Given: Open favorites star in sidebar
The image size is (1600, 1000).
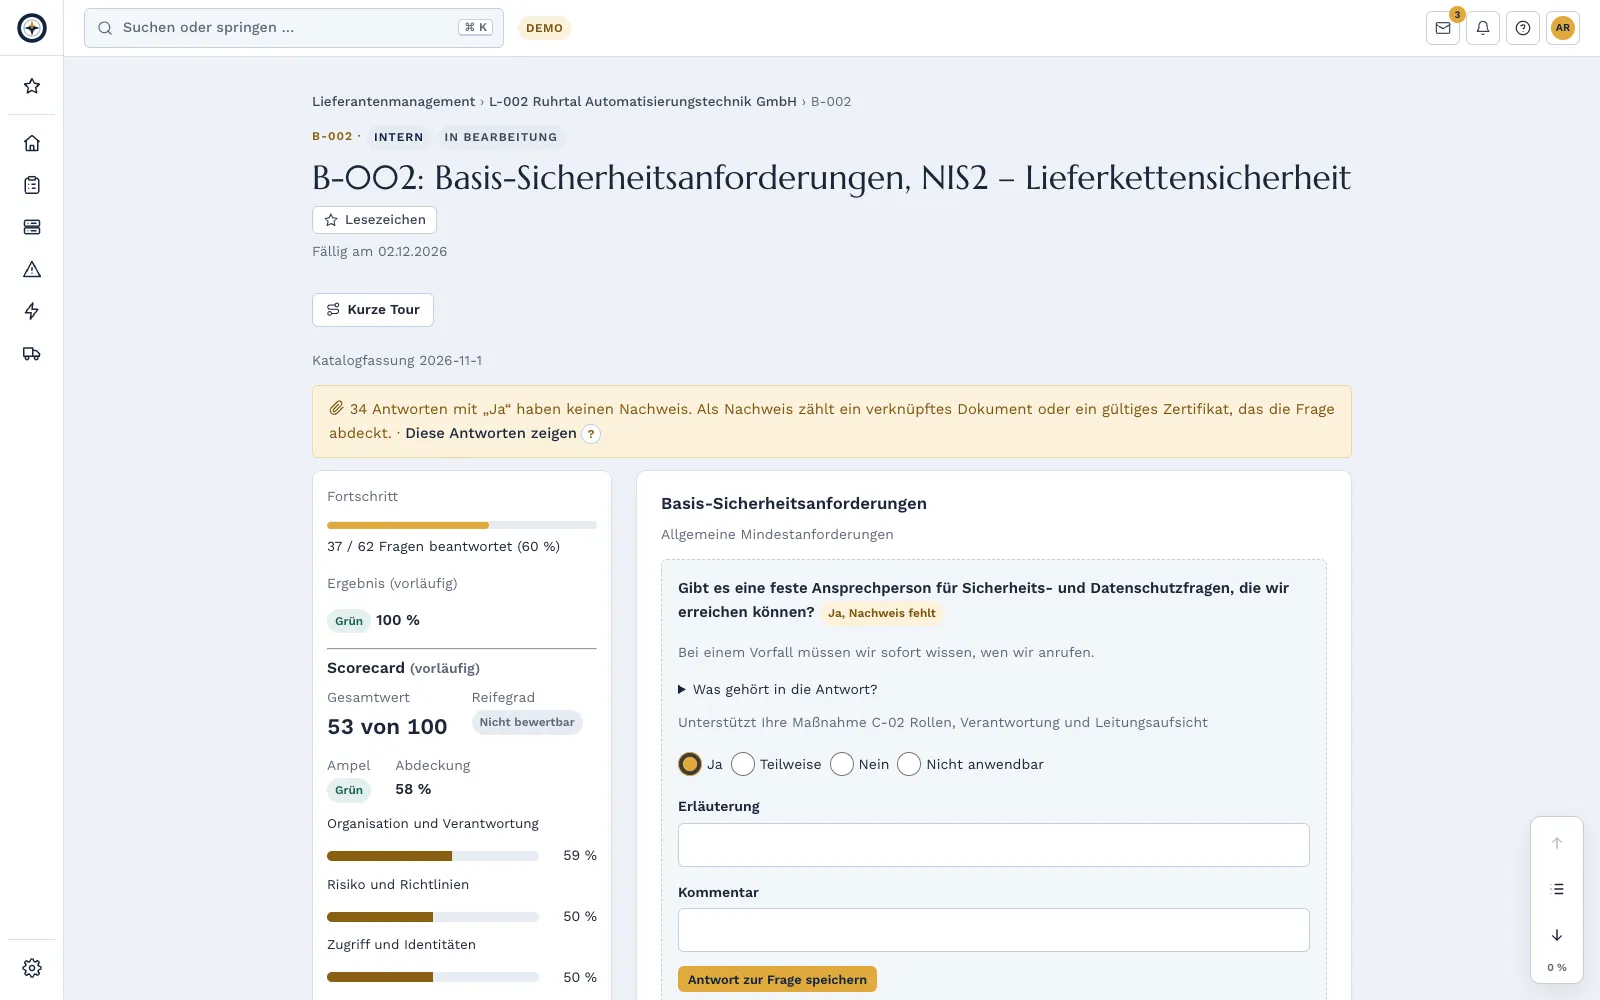Looking at the screenshot, I should click(32, 86).
